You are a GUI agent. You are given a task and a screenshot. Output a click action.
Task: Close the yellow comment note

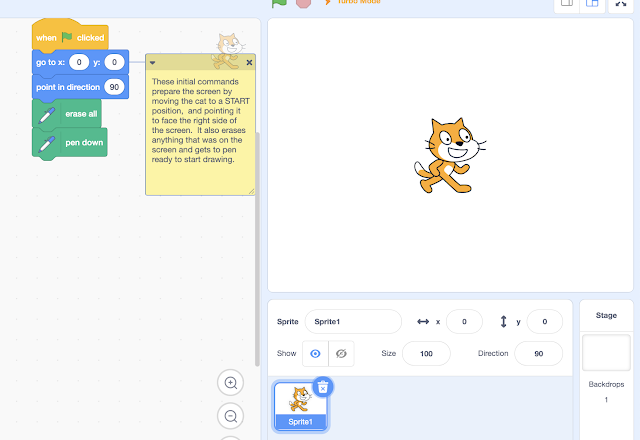point(249,62)
